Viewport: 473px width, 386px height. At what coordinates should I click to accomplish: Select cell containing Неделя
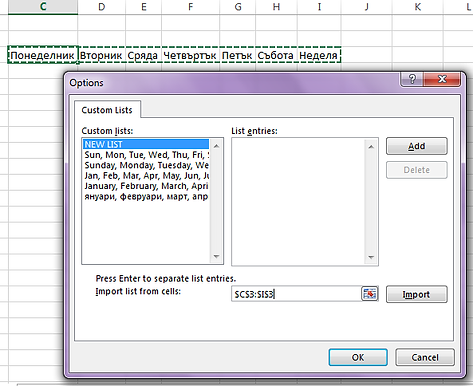pyautogui.click(x=319, y=55)
